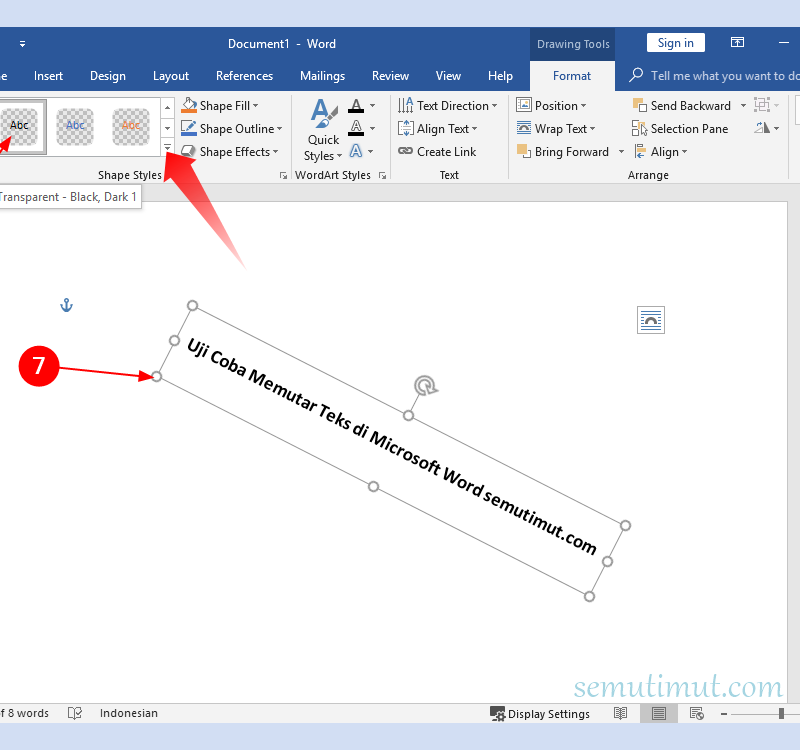Open the Align objects menu
This screenshot has width=800, height=750.
(661, 152)
